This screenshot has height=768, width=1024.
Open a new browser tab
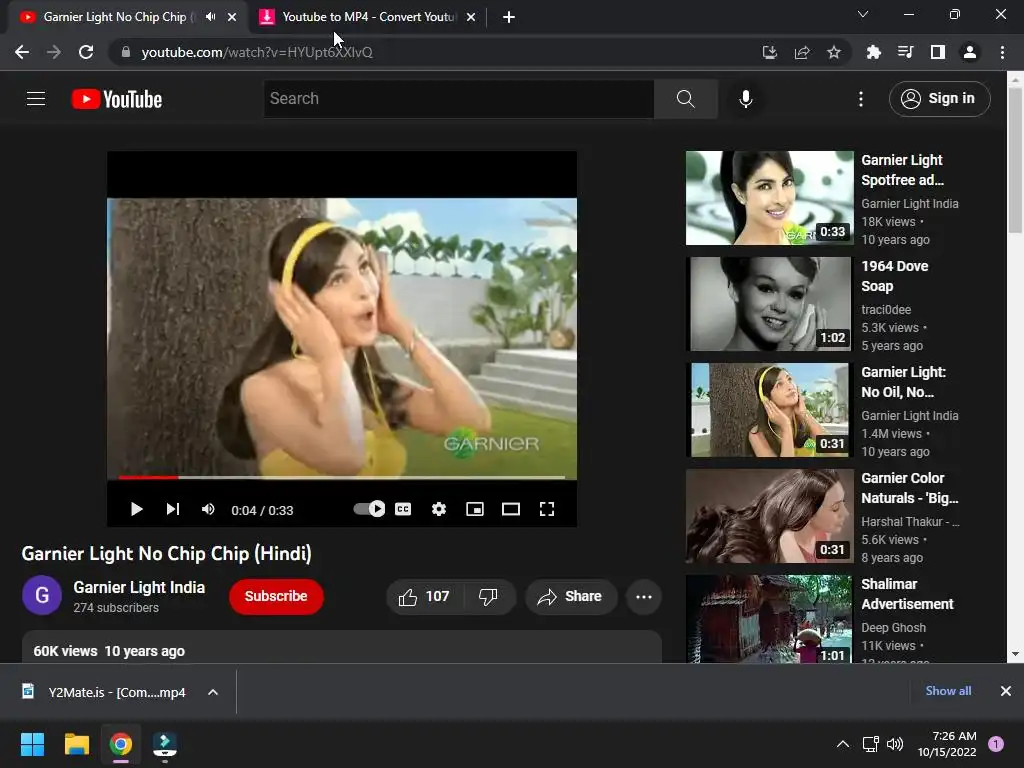click(509, 17)
